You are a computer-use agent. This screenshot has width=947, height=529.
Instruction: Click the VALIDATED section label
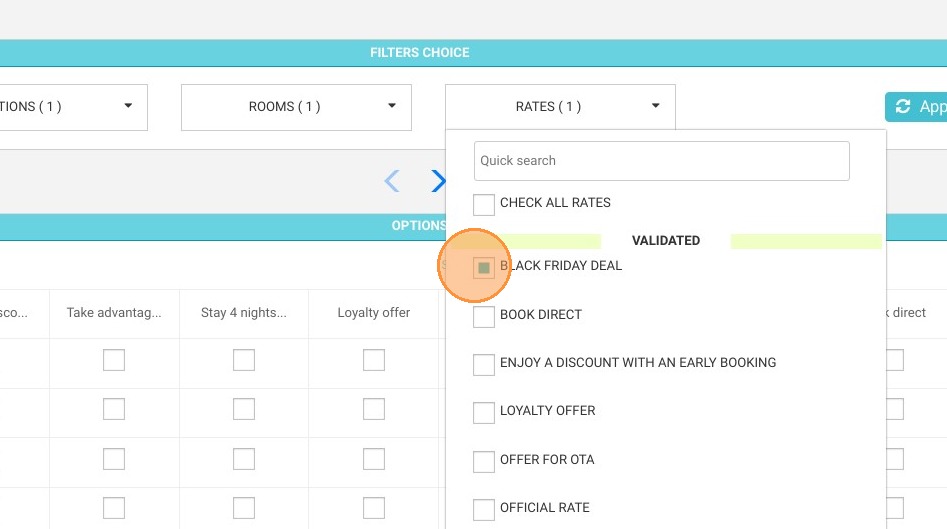point(666,240)
